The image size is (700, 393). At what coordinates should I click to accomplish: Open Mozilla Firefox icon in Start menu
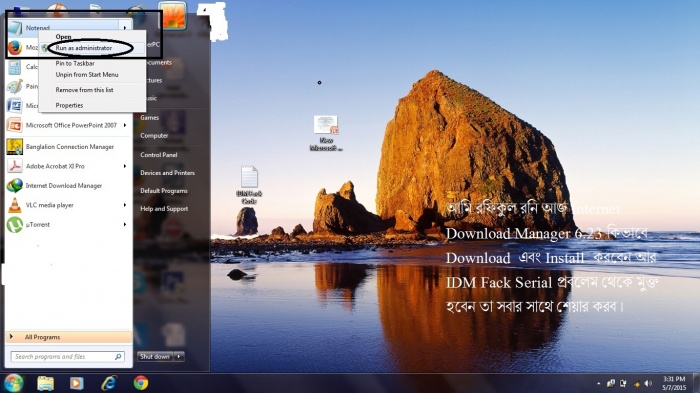(x=15, y=47)
